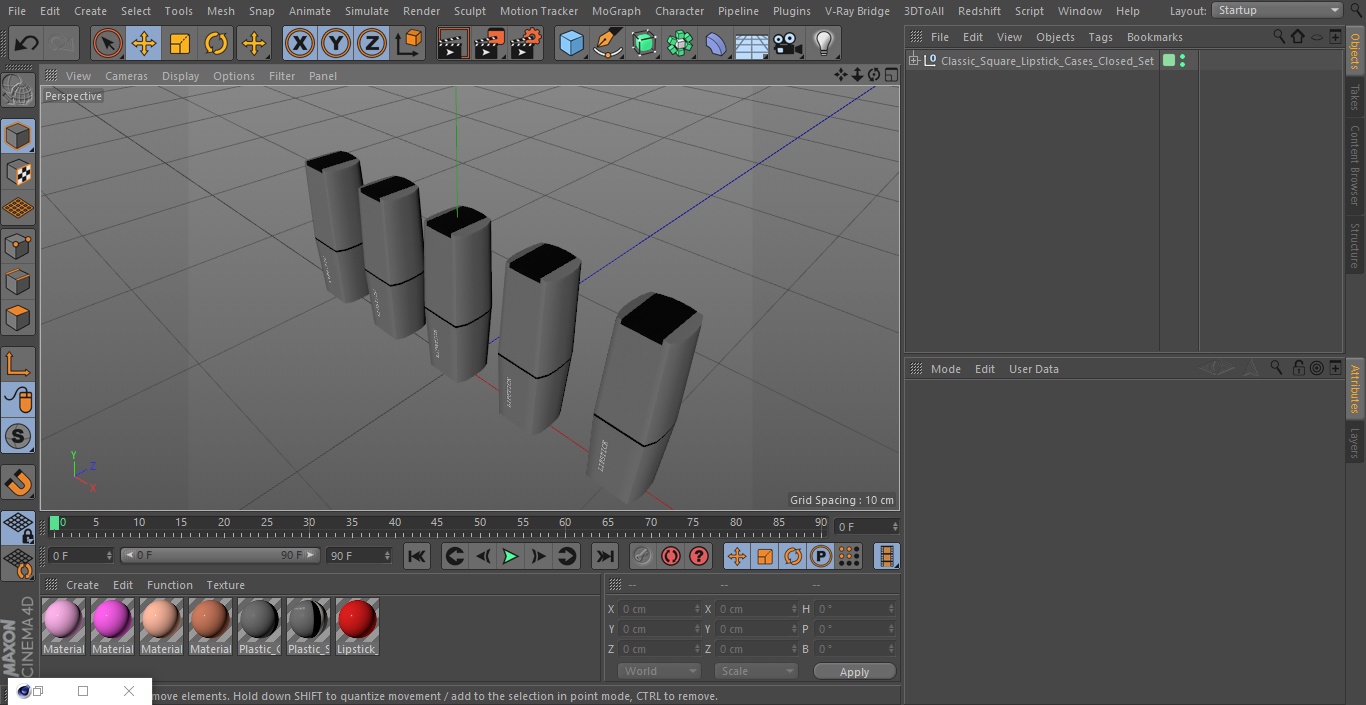Click the Apply button

[x=854, y=672]
